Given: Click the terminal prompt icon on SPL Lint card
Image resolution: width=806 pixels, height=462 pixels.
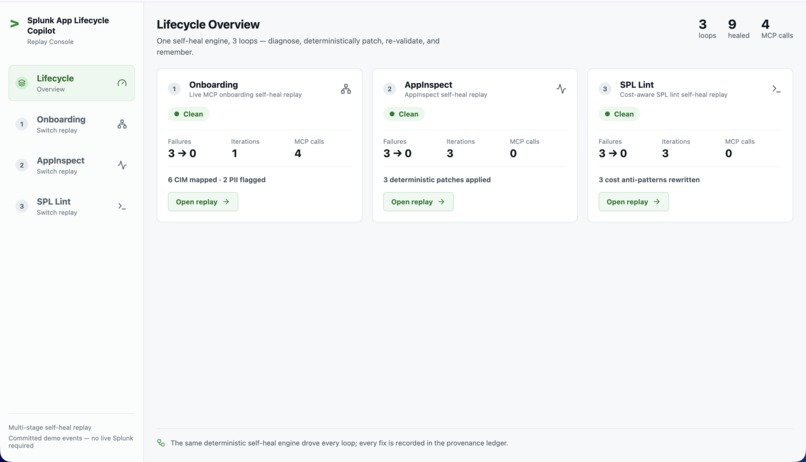Looking at the screenshot, I should coord(776,89).
